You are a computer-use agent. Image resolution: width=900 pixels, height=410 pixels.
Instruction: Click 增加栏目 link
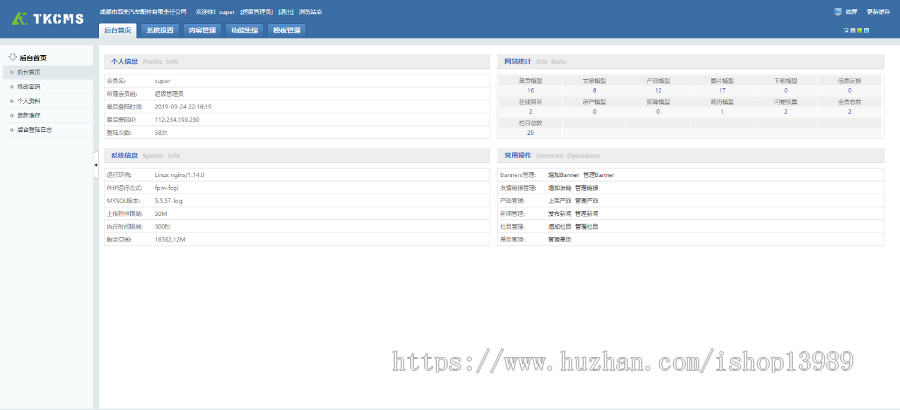[560, 227]
